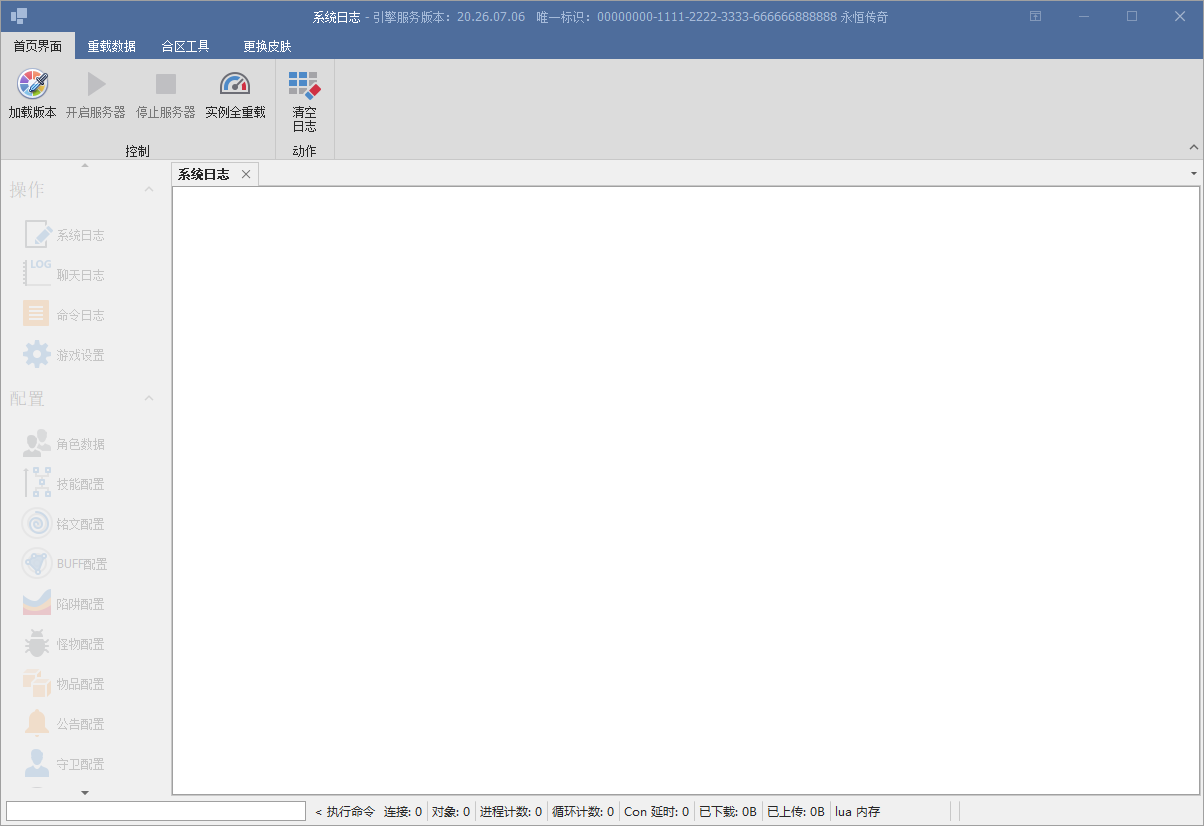Stop the server with 停止服务器
1204x826 pixels.
166,96
